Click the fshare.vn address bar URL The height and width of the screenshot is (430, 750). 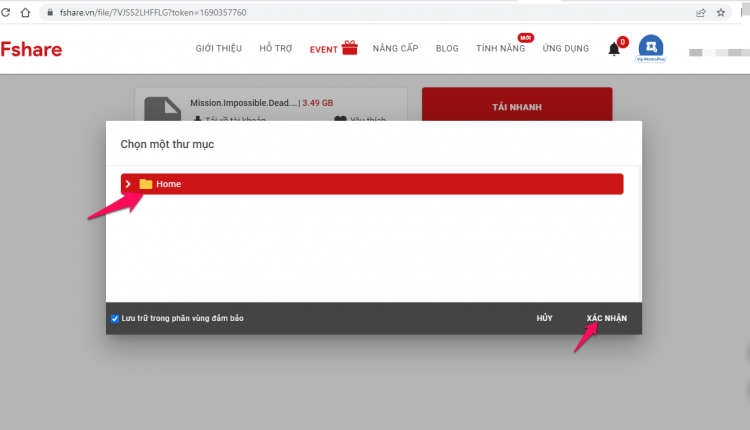(153, 12)
